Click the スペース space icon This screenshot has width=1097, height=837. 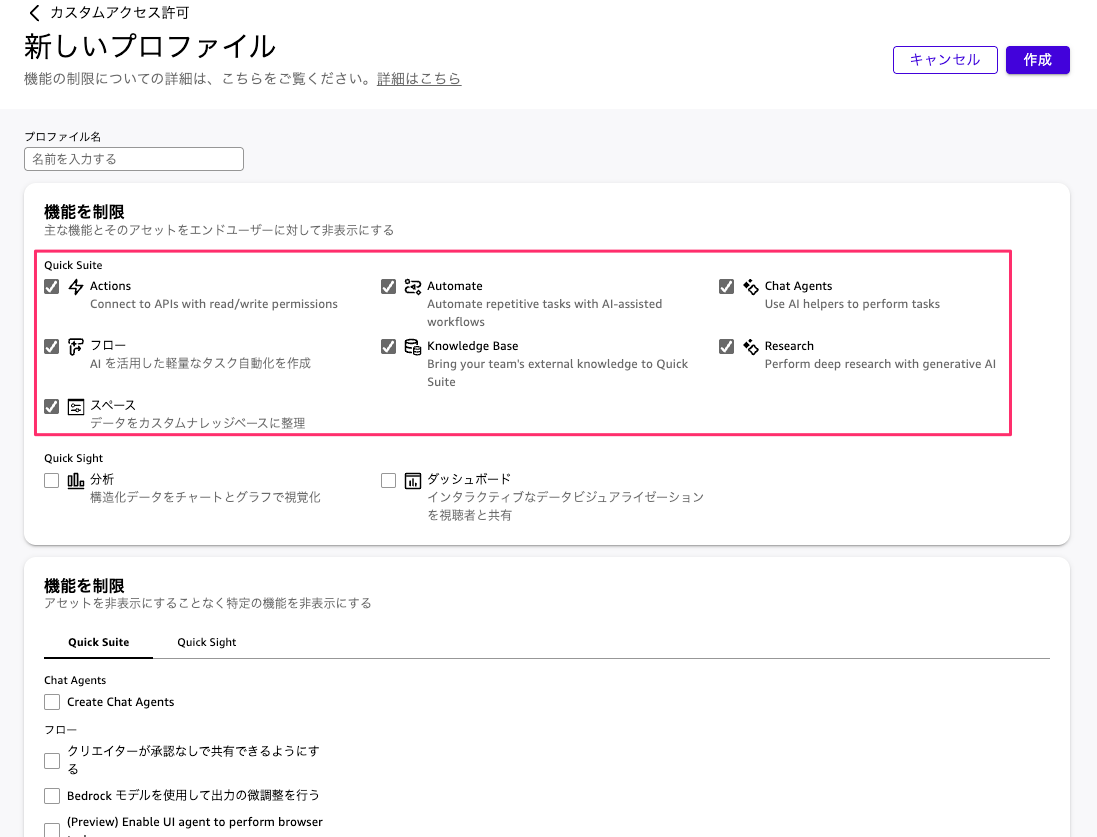pos(76,407)
